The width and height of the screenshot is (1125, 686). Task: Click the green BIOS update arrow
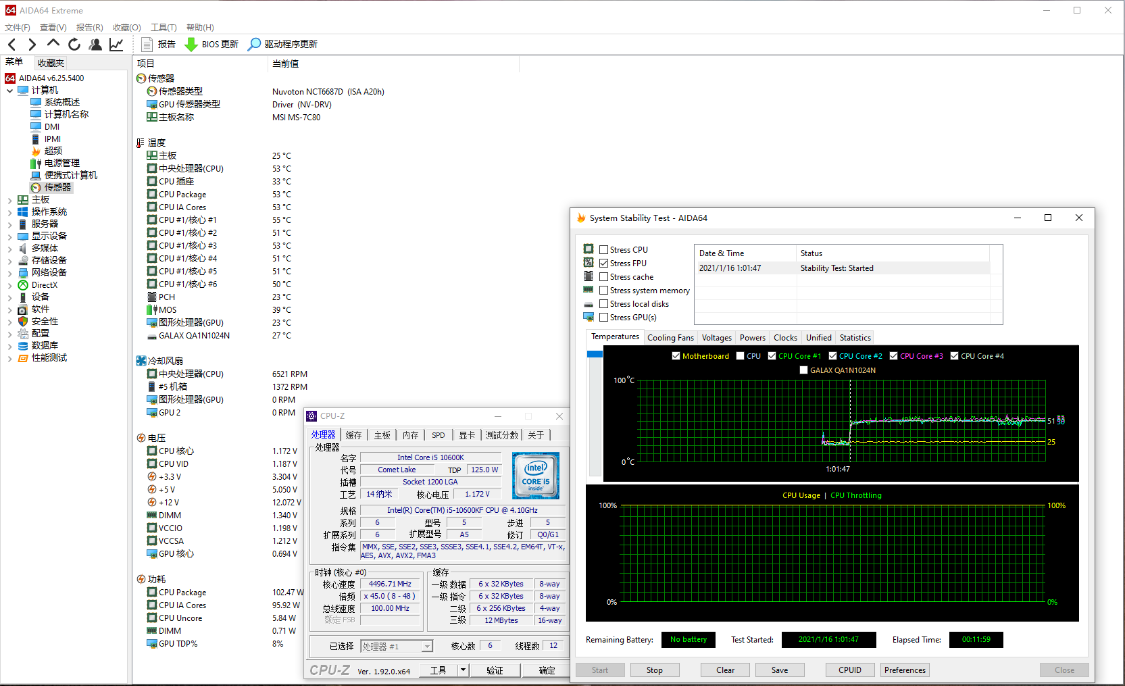(191, 44)
